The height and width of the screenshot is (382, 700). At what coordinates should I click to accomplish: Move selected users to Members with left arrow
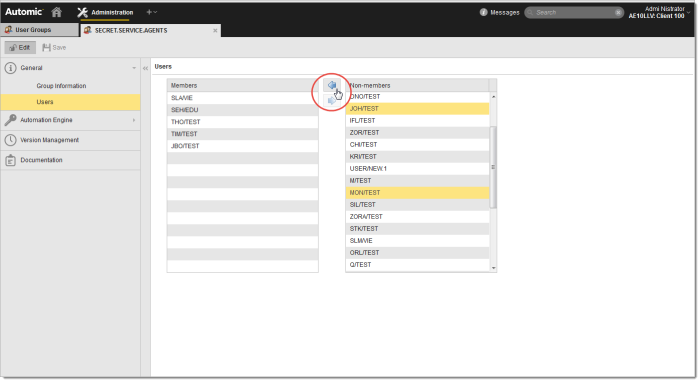(332, 85)
